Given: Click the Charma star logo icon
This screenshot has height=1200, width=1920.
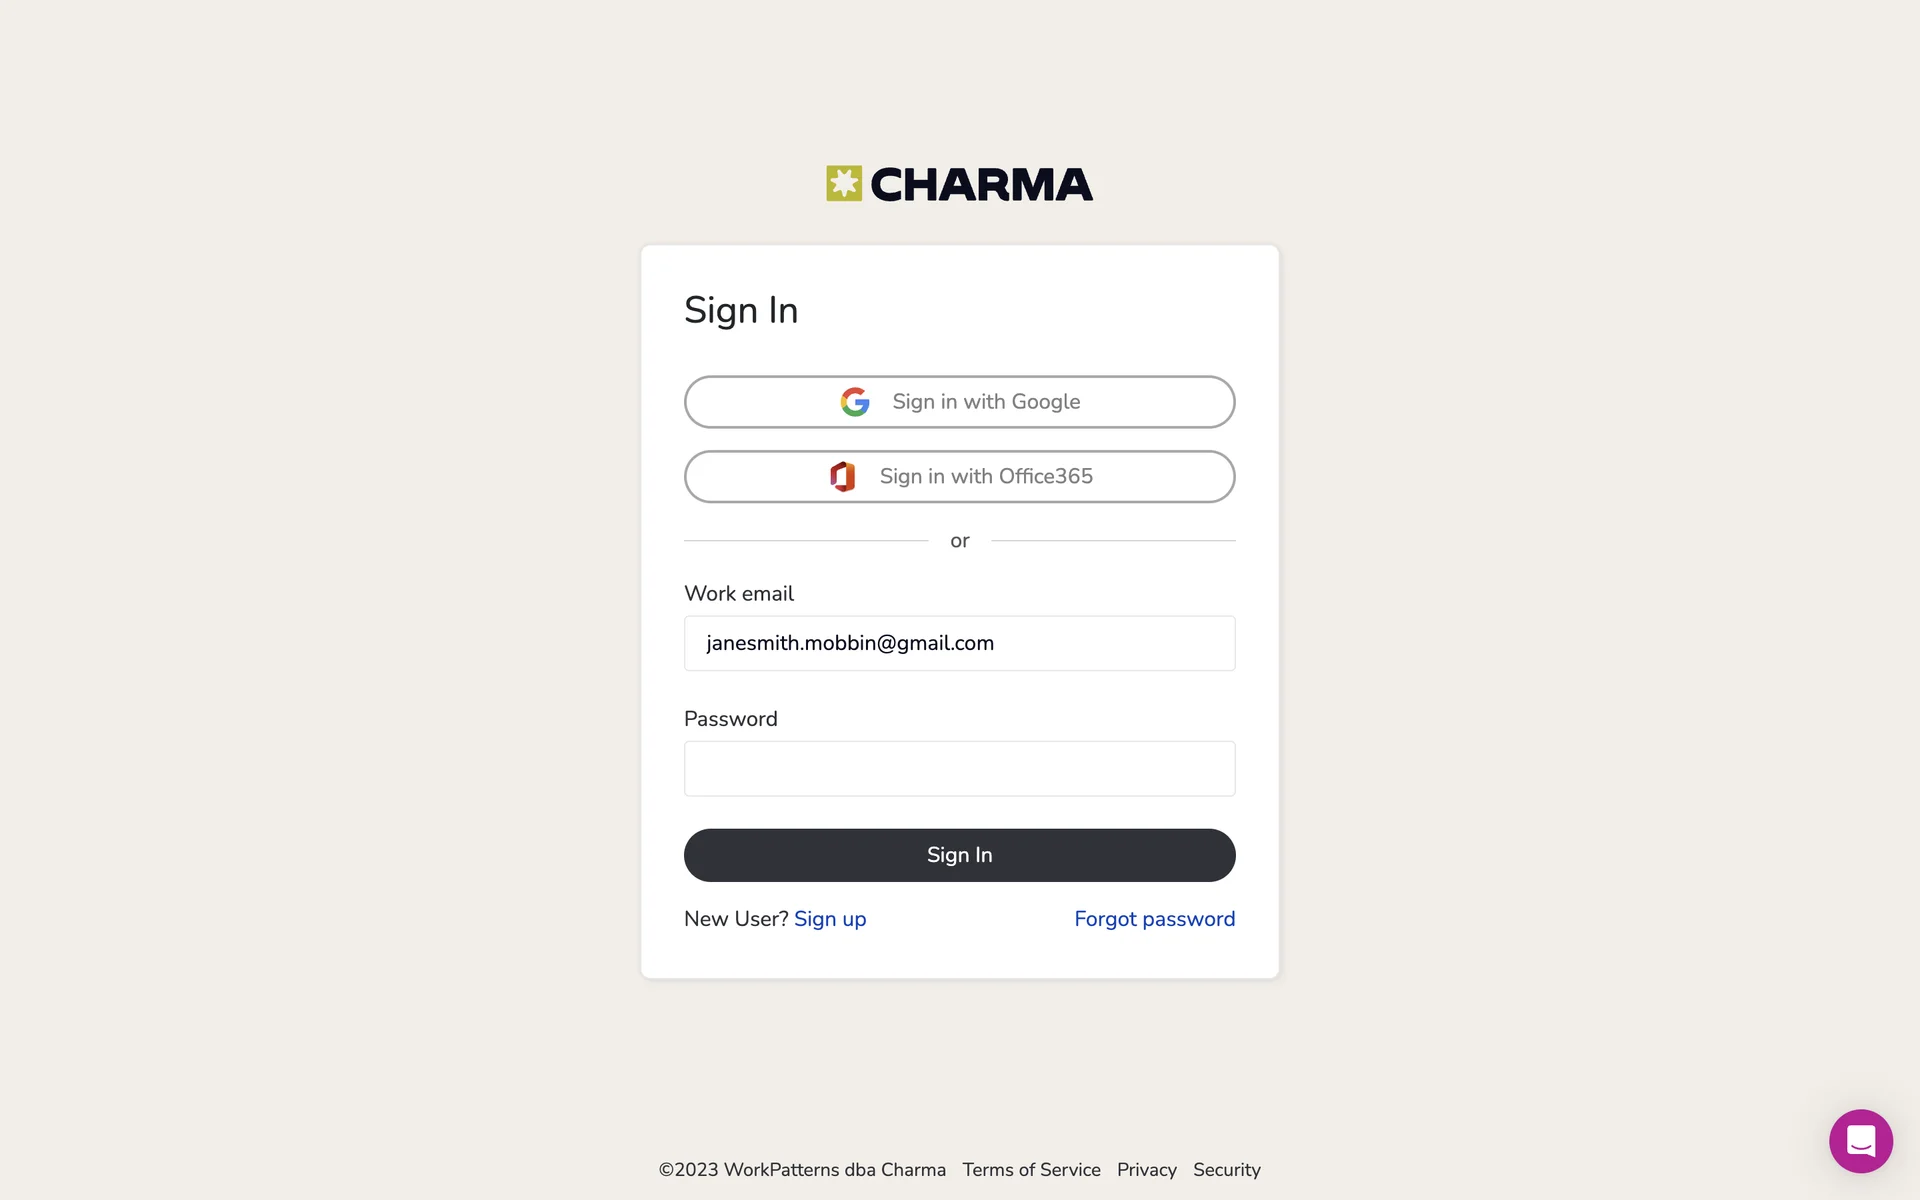Looking at the screenshot, I should 843,184.
